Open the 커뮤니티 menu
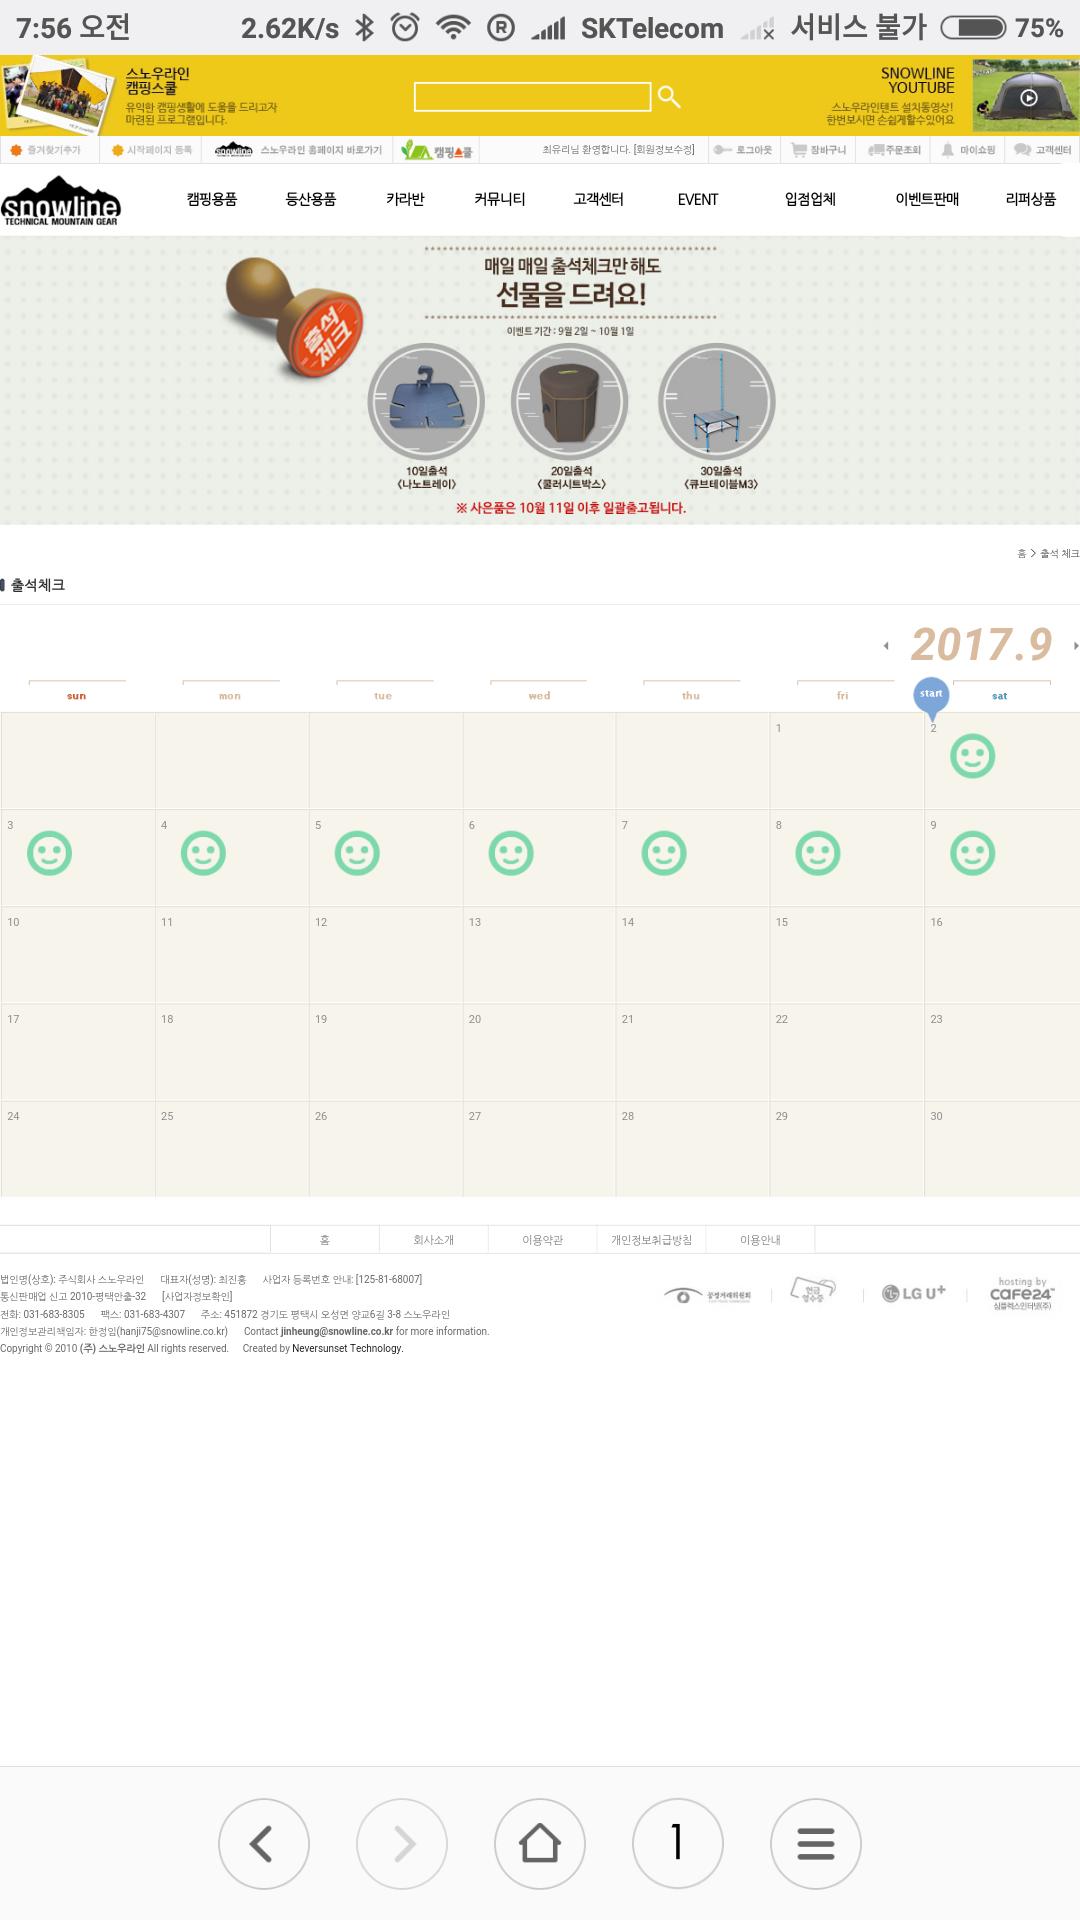This screenshot has height=1920, width=1080. [499, 199]
